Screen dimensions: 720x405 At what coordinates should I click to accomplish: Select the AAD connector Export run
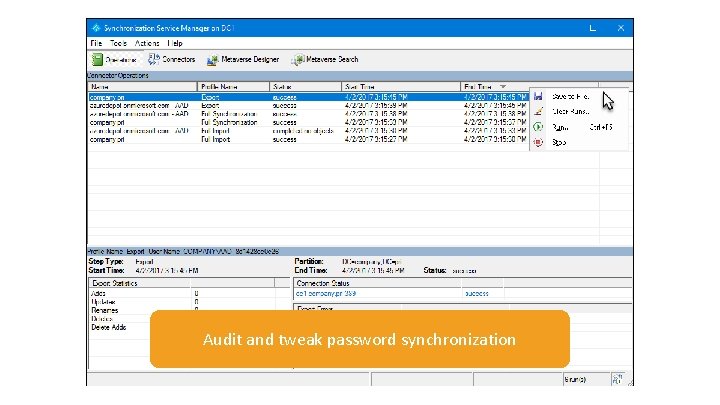click(309, 106)
